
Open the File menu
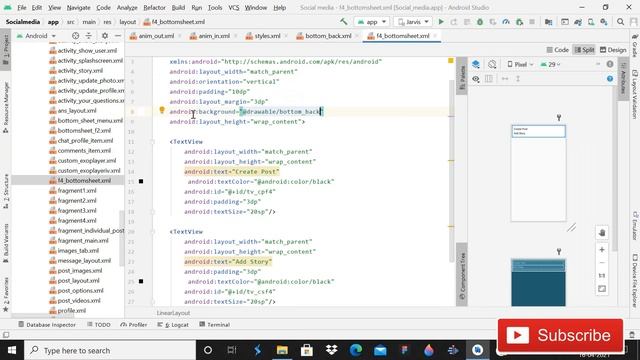coord(22,7)
